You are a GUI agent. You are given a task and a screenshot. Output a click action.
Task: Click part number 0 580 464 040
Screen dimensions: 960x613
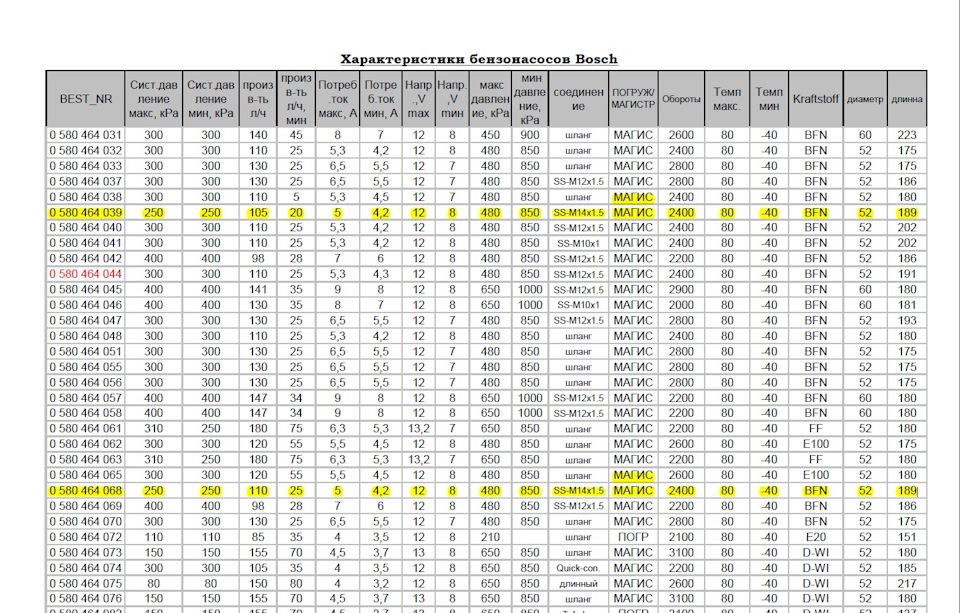click(86, 228)
